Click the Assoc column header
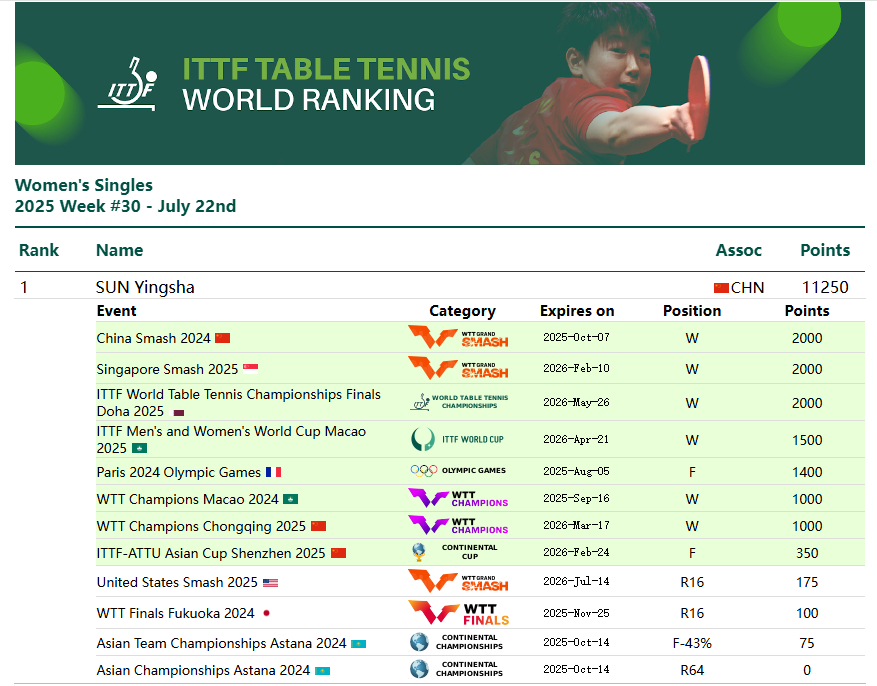The image size is (877, 686). 738,250
